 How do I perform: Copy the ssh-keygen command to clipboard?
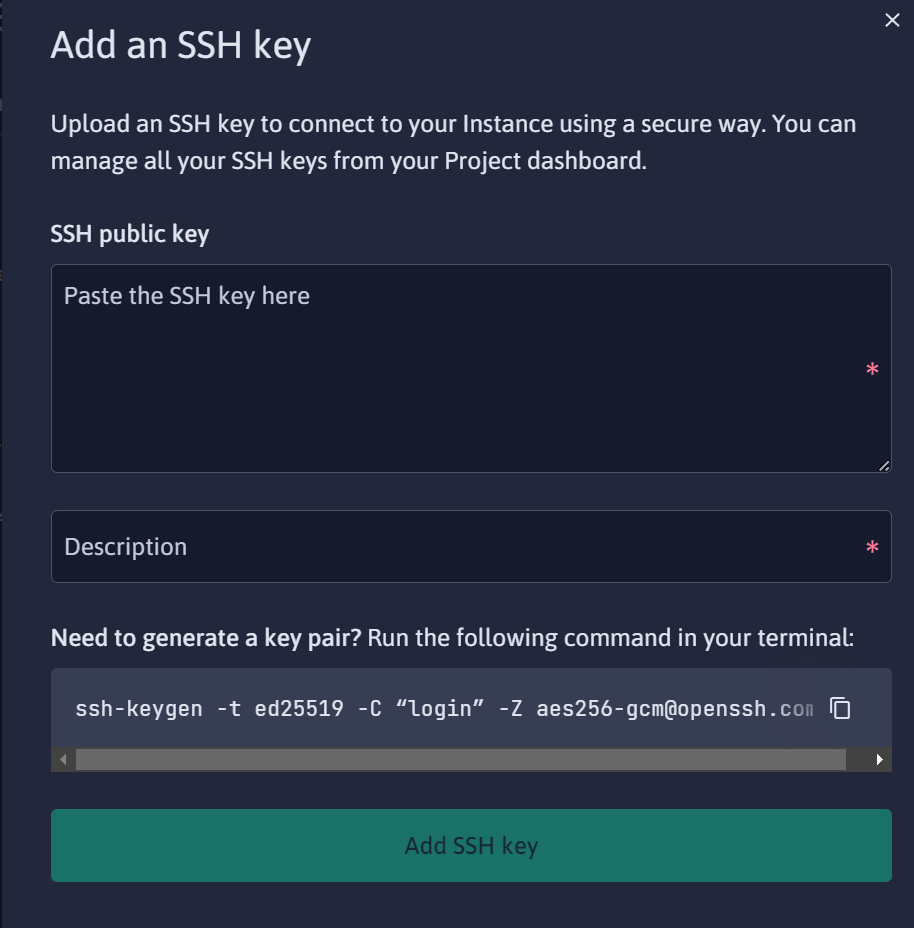840,708
